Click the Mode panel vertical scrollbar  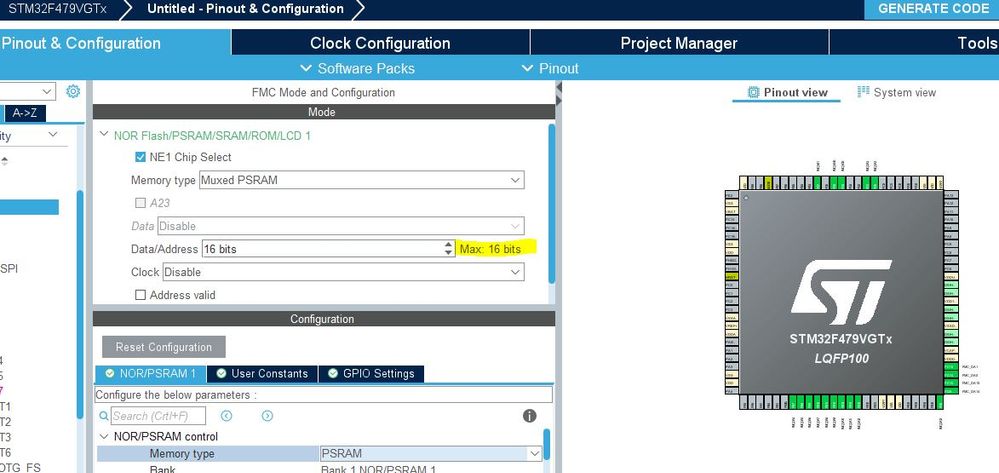pyautogui.click(x=552, y=203)
